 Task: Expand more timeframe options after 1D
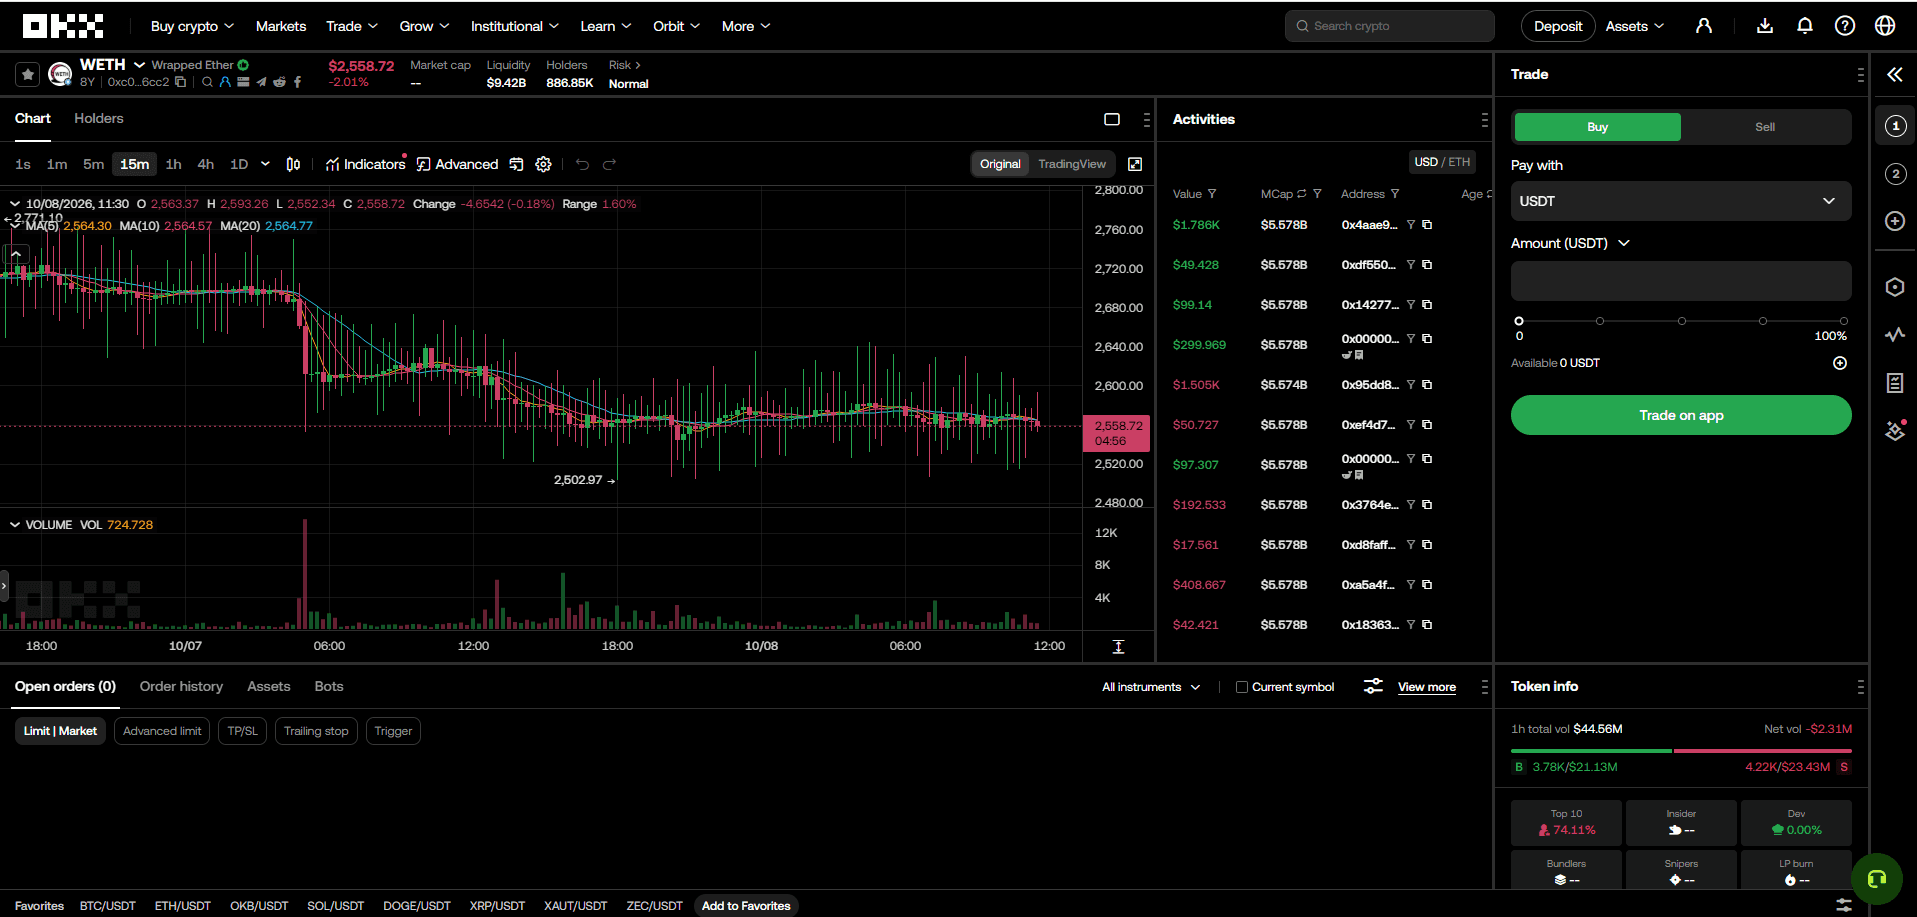(265, 164)
